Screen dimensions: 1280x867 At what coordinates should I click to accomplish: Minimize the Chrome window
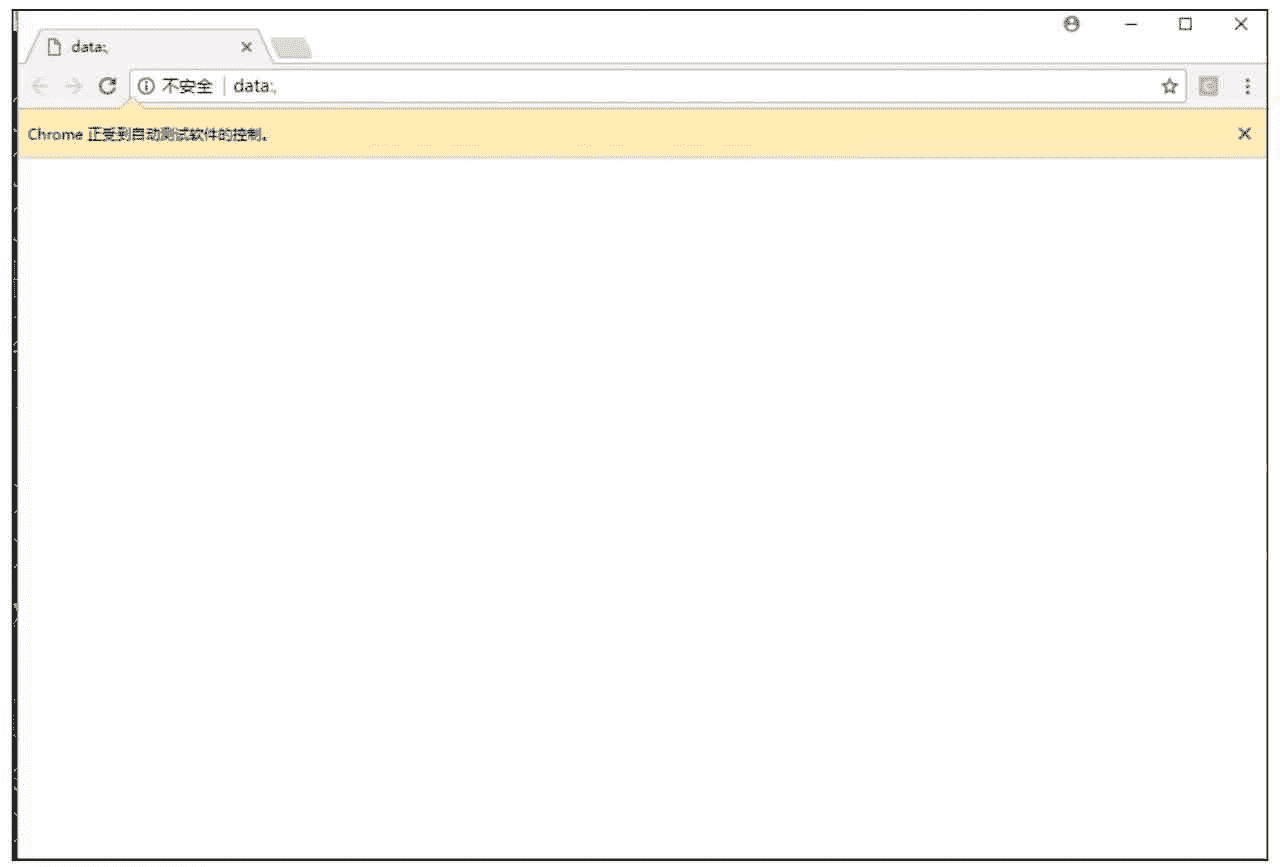click(1131, 25)
